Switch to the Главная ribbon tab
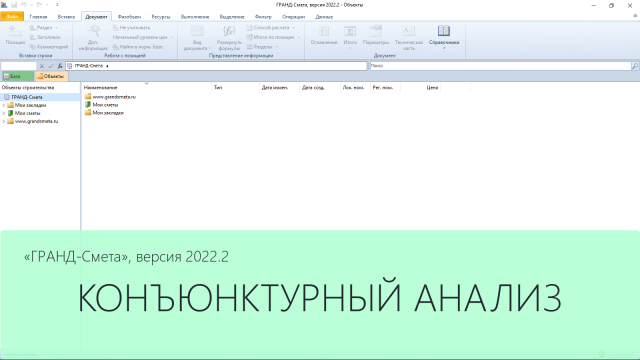Screen dimensions: 640x360 [x=38, y=17]
